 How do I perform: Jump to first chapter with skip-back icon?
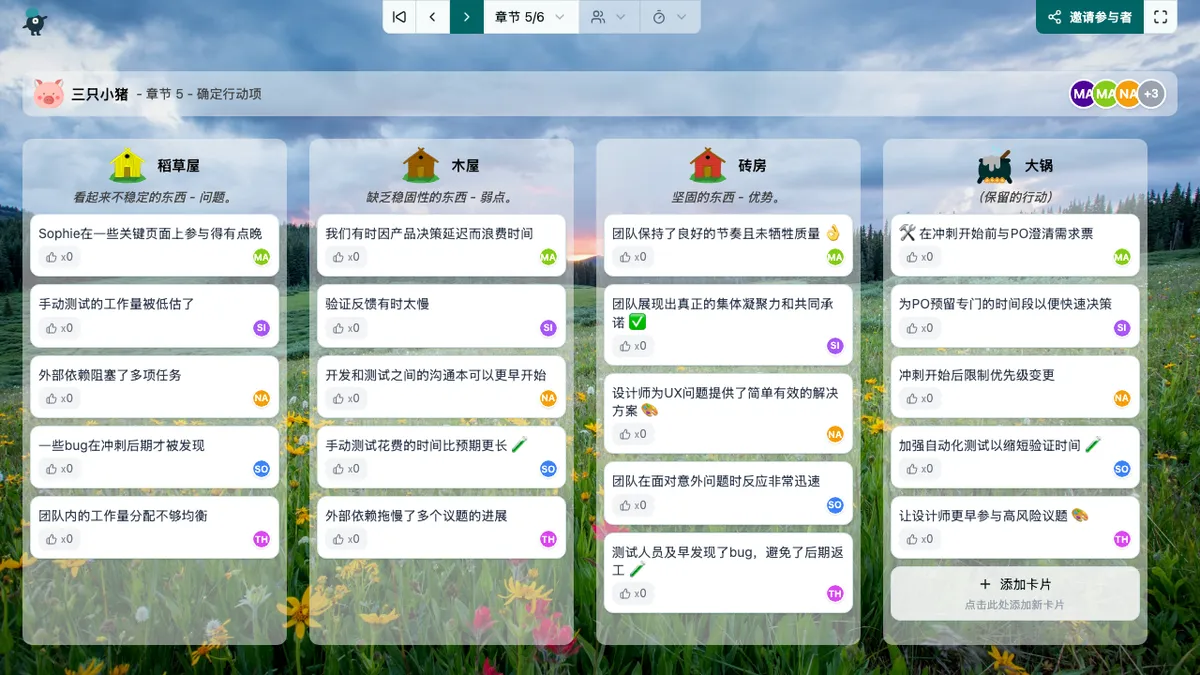[x=399, y=17]
